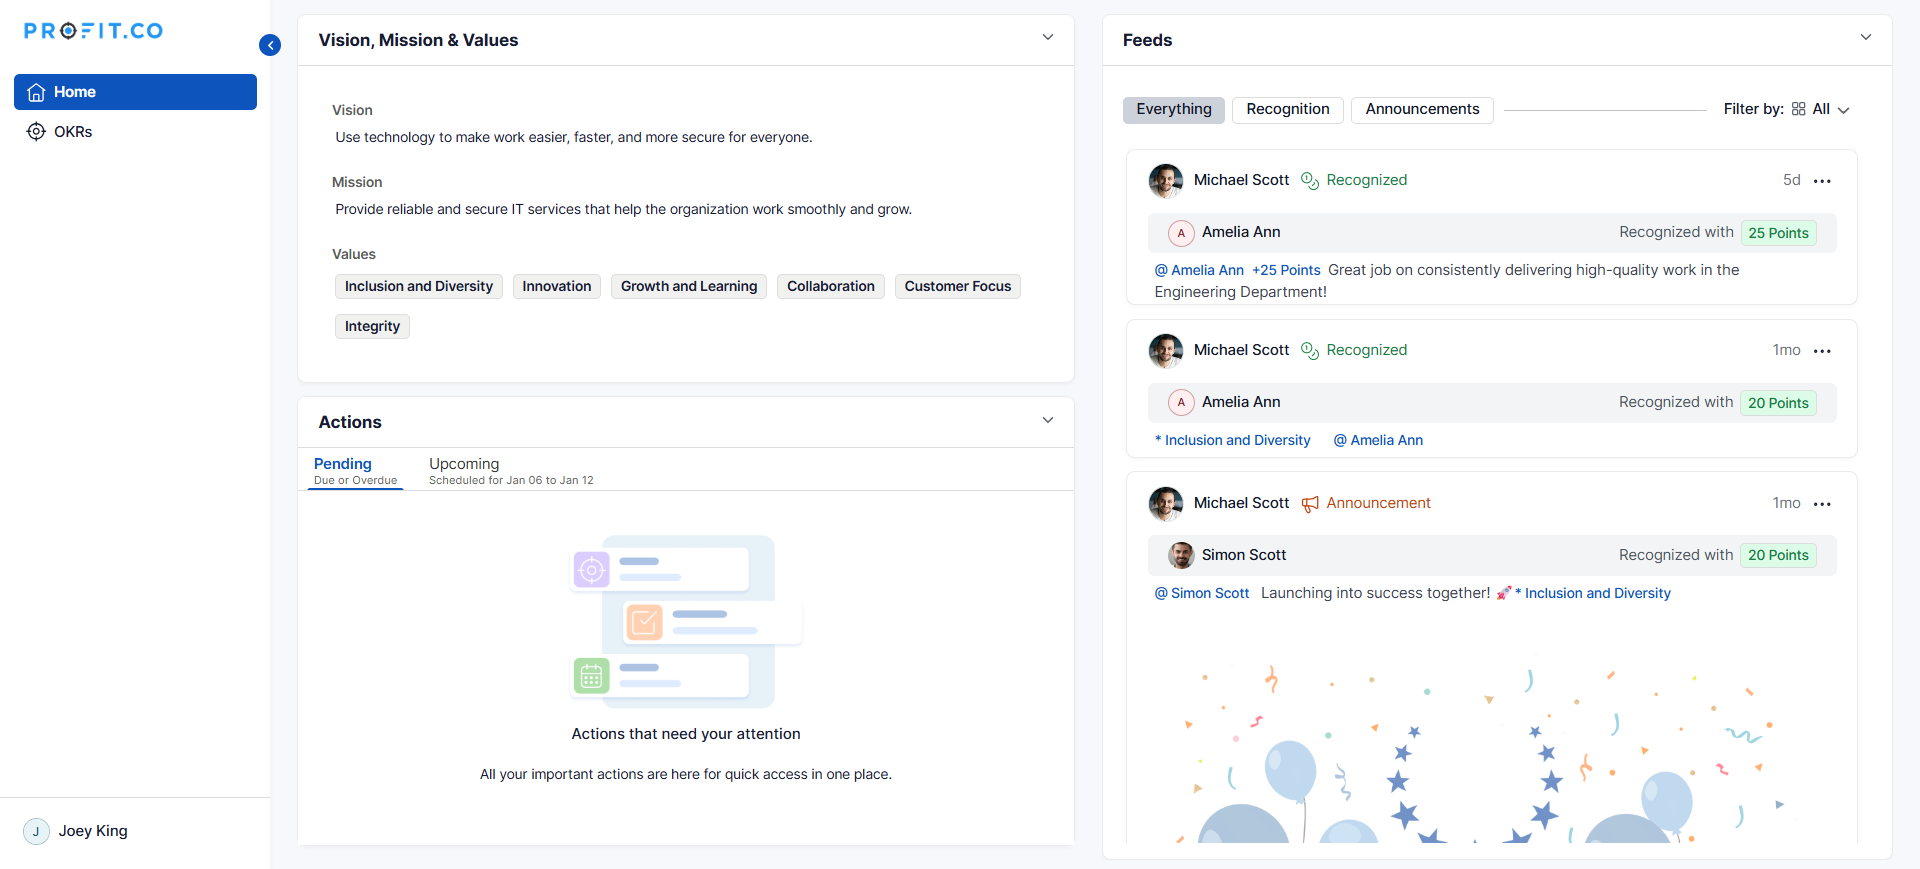
Task: Open the more options on the Announcement post
Action: (x=1822, y=504)
